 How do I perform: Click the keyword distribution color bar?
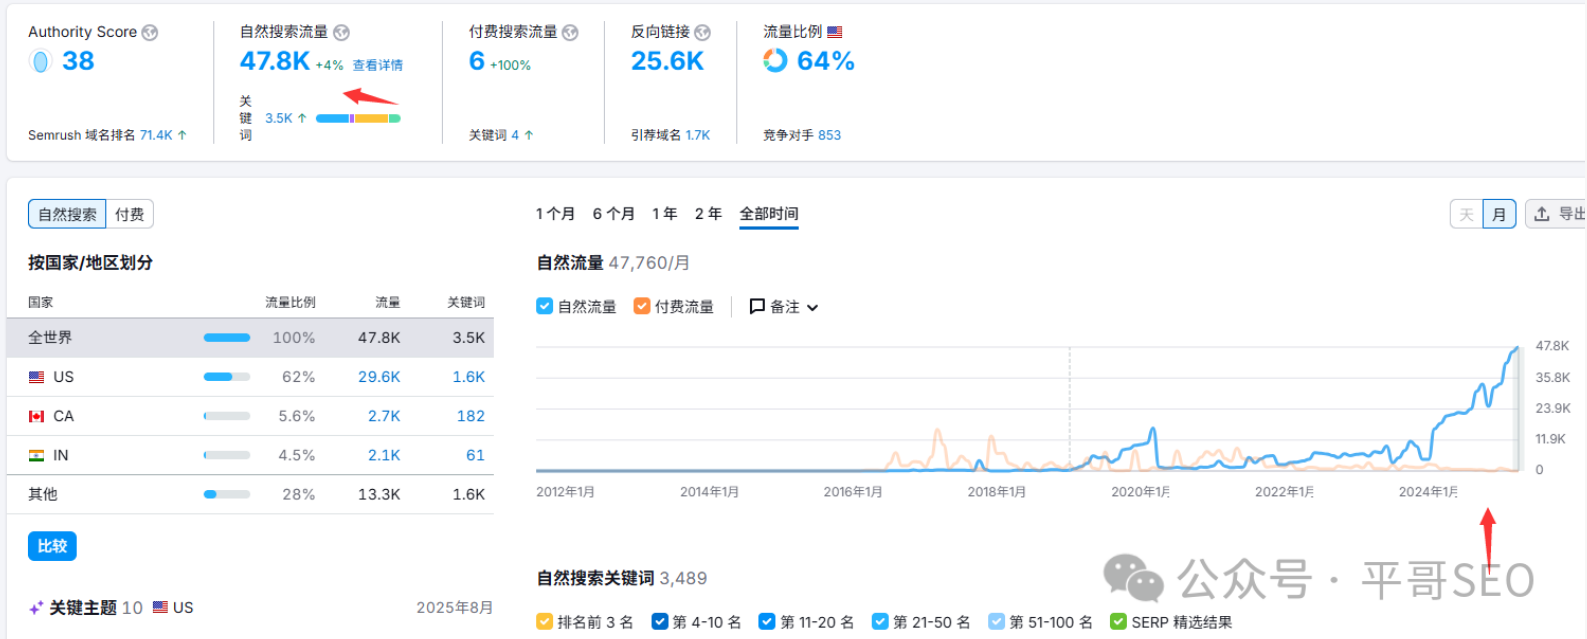tap(358, 118)
